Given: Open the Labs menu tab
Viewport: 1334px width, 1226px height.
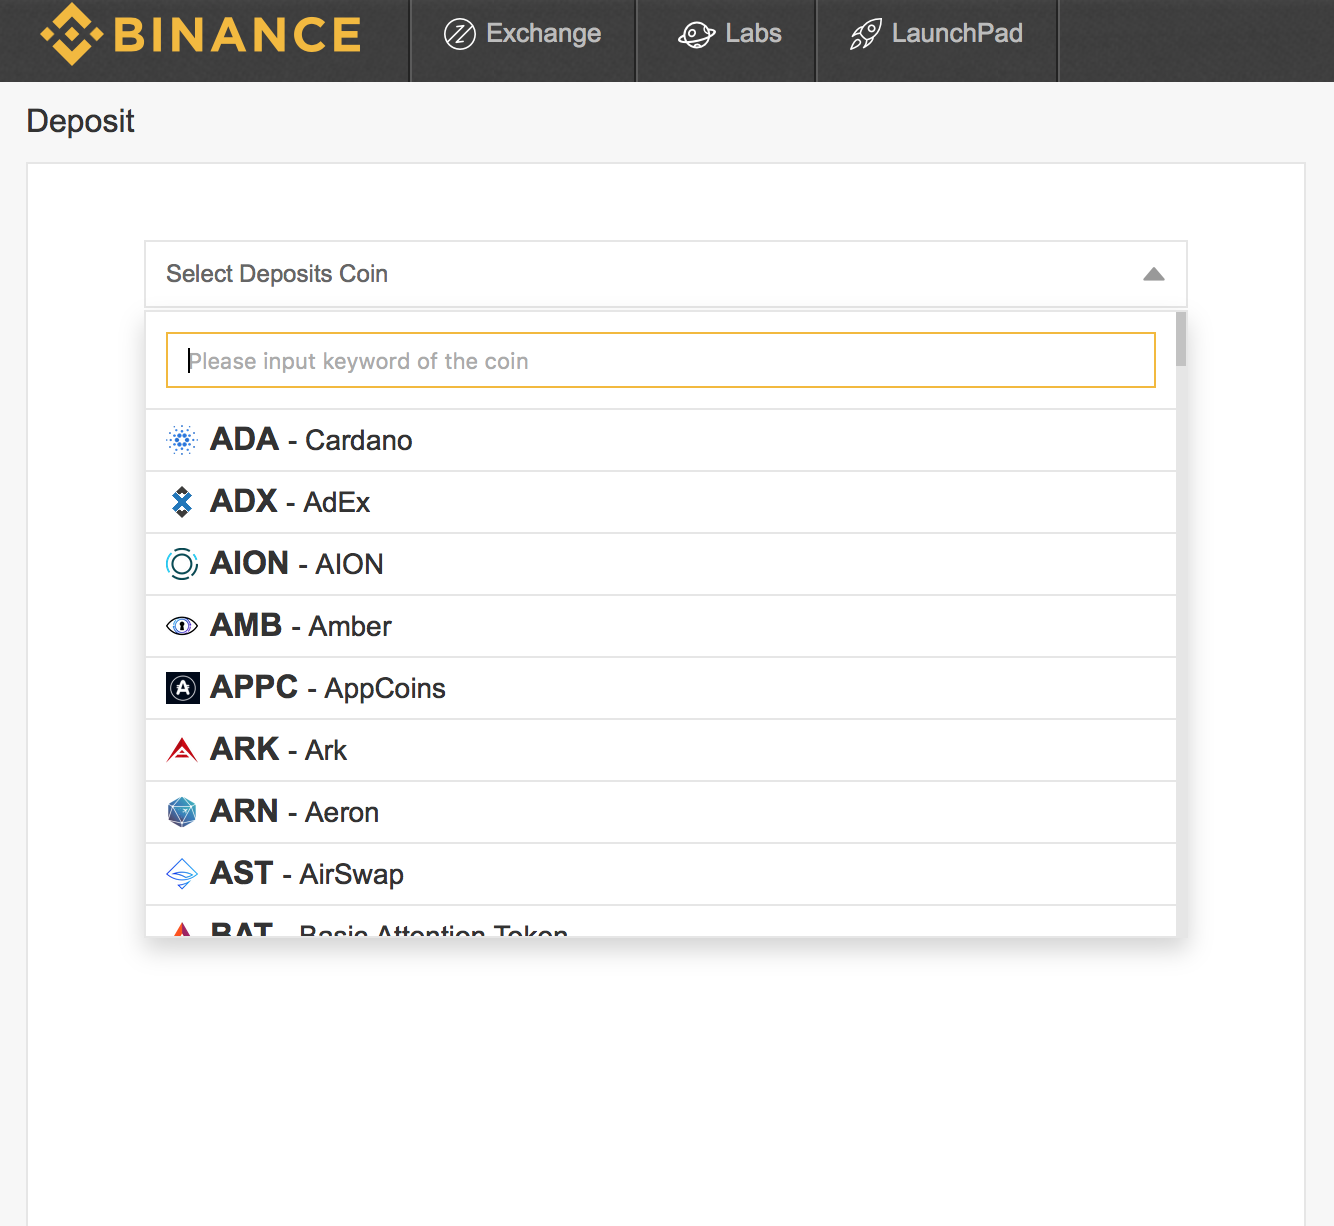Looking at the screenshot, I should [730, 34].
